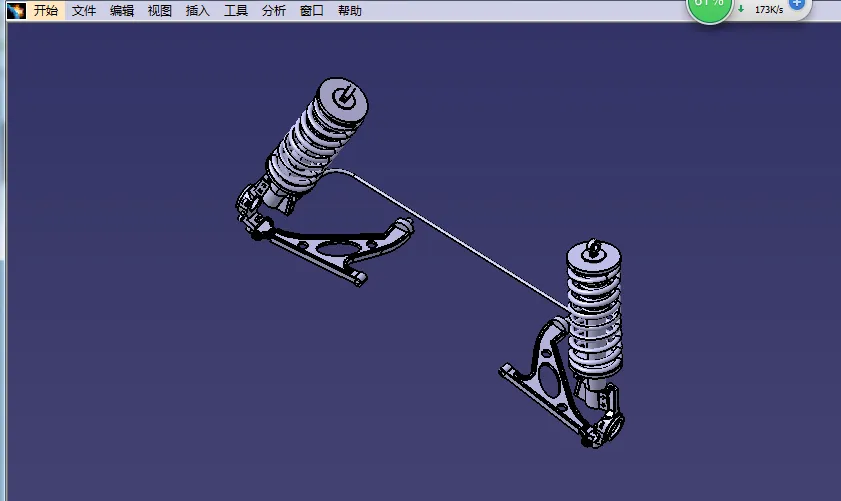Select the knuckle at the upper-left strut base
The height and width of the screenshot is (501, 841).
[x=248, y=204]
